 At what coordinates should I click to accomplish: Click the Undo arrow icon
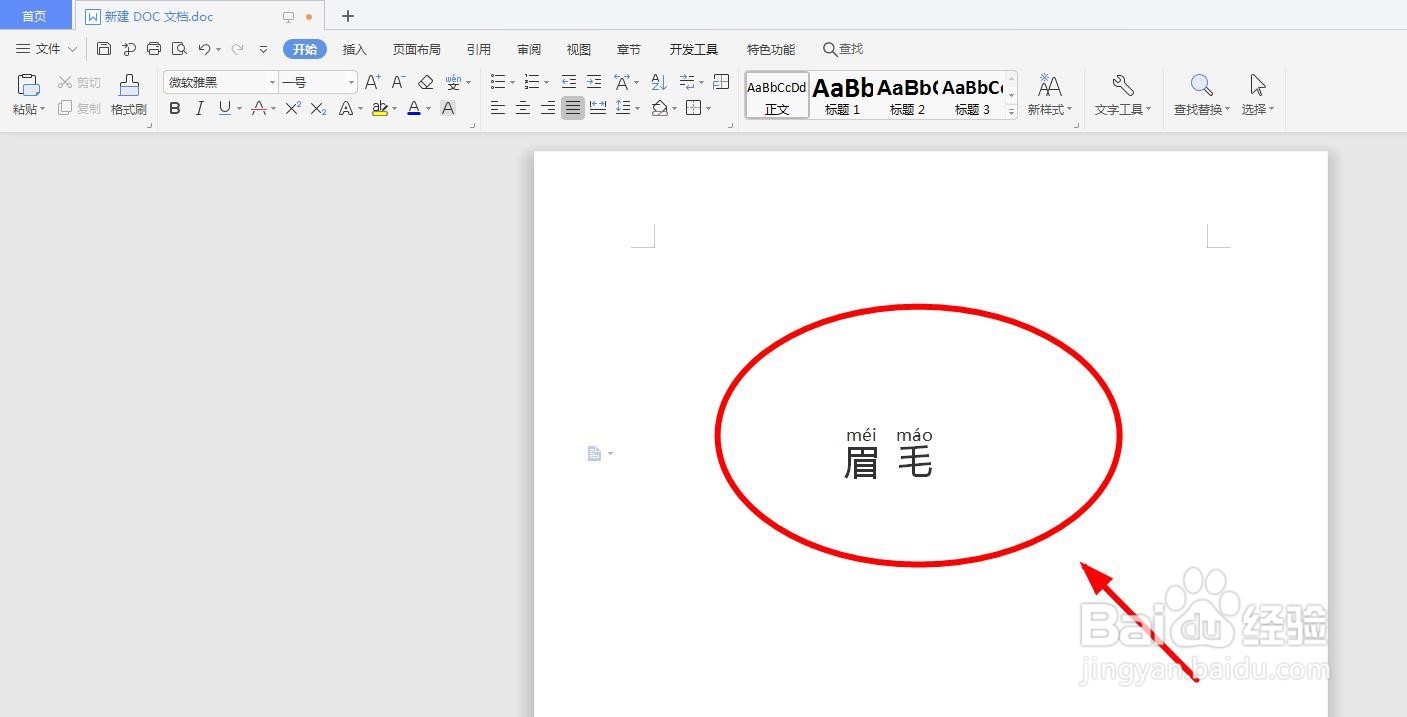click(204, 49)
